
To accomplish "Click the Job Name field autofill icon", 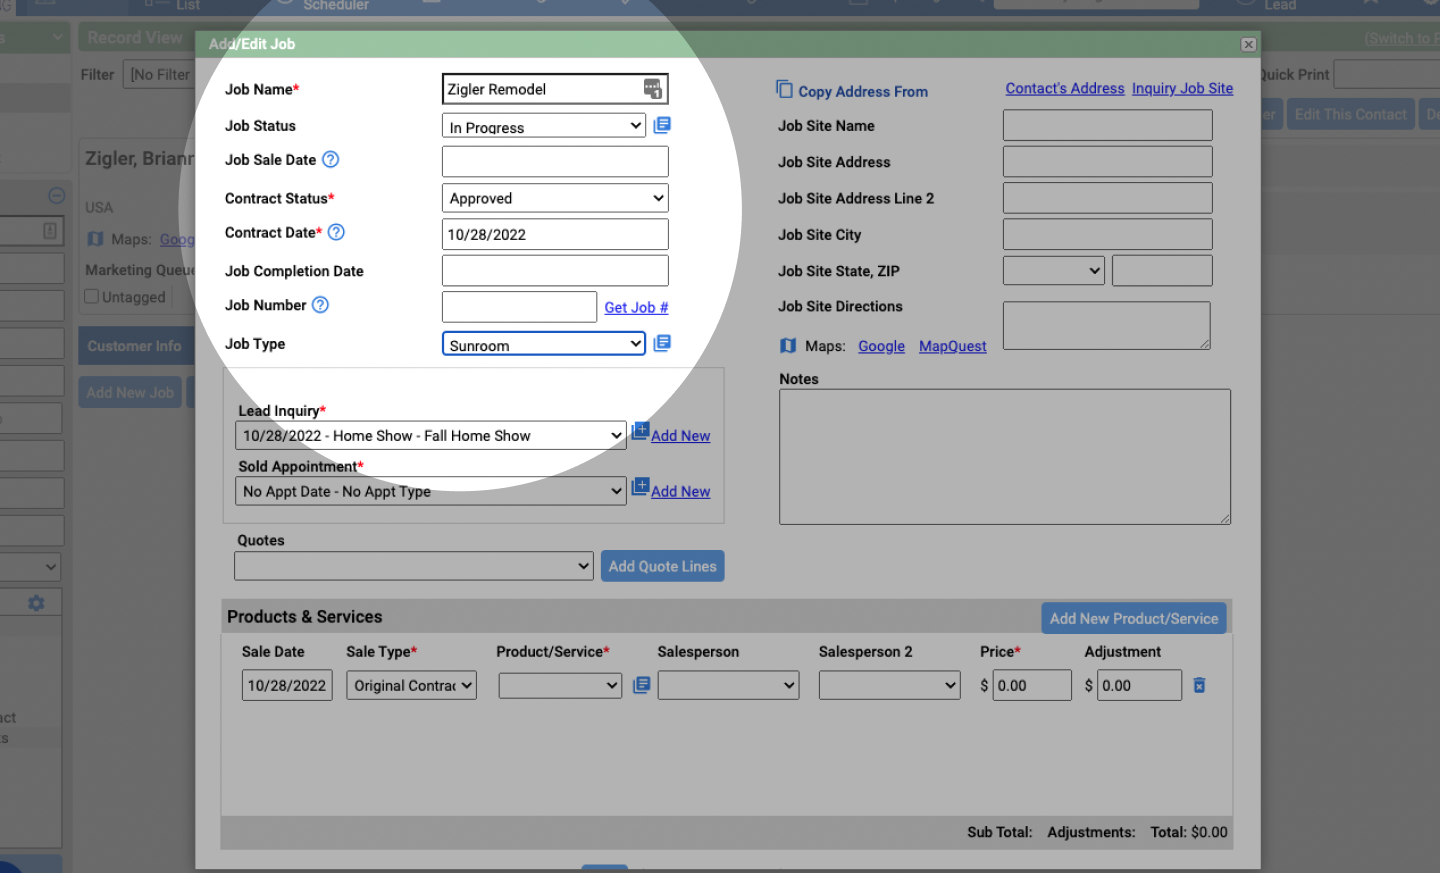I will coord(652,89).
